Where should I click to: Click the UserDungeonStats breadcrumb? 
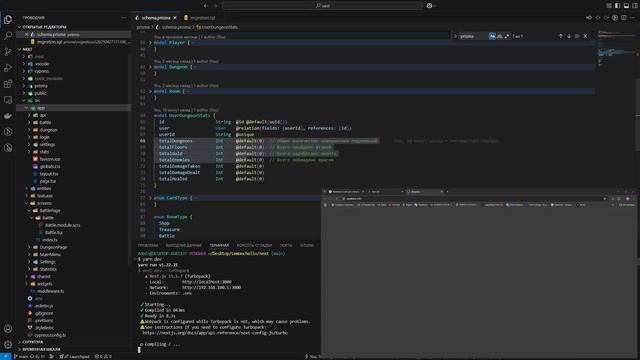220,27
